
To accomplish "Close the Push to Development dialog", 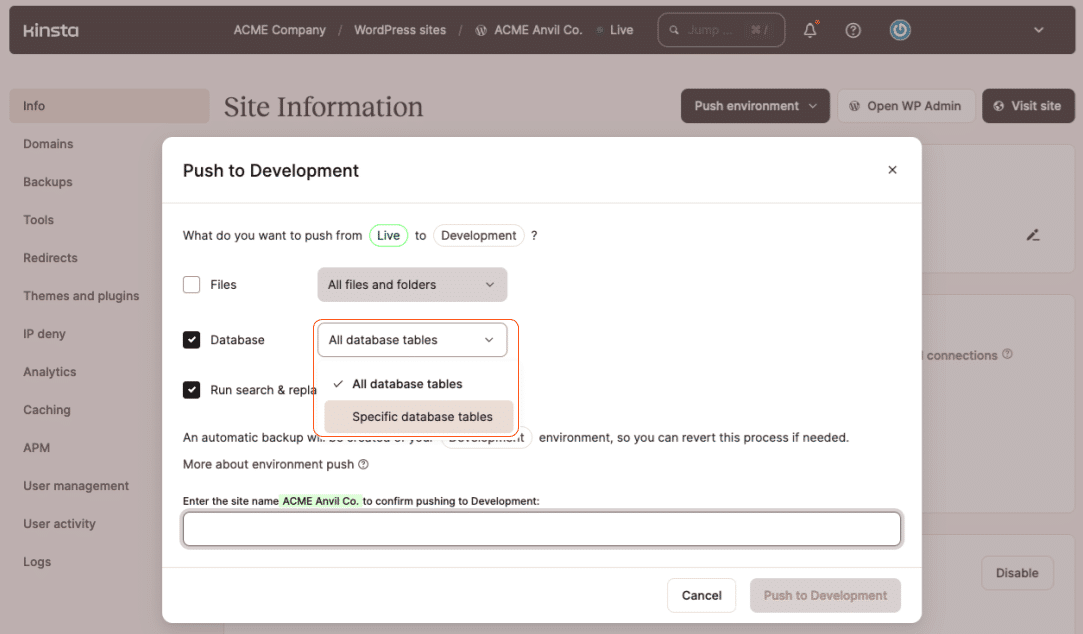I will click(x=892, y=170).
